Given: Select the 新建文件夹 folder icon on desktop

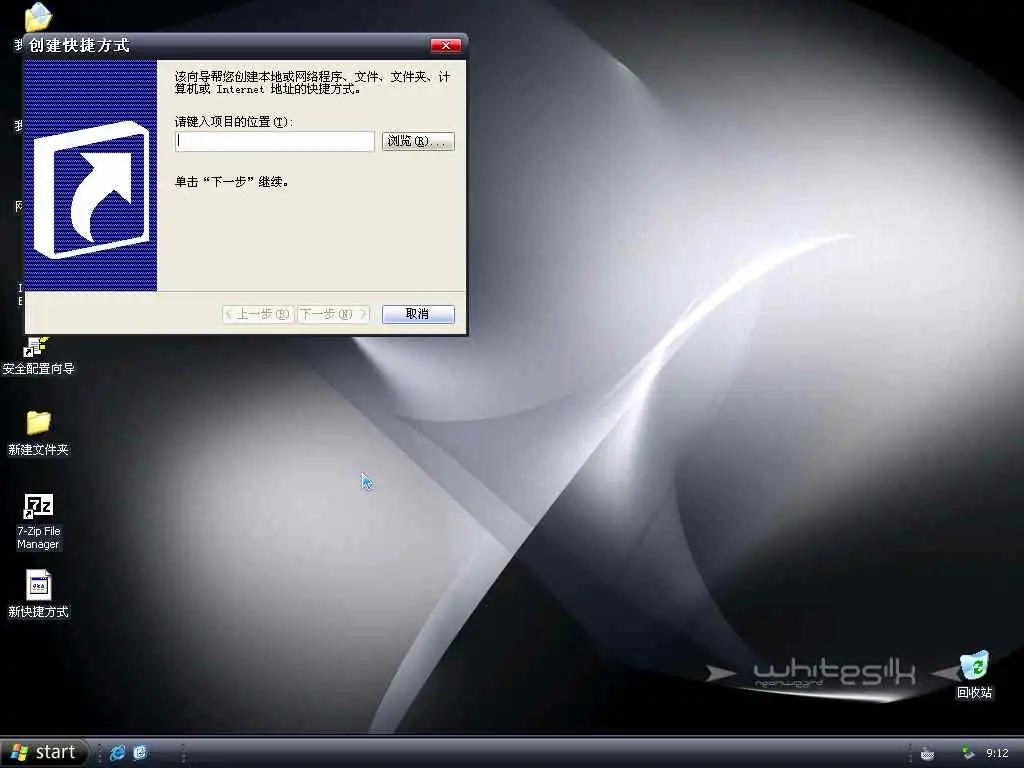Looking at the screenshot, I should pos(38,432).
